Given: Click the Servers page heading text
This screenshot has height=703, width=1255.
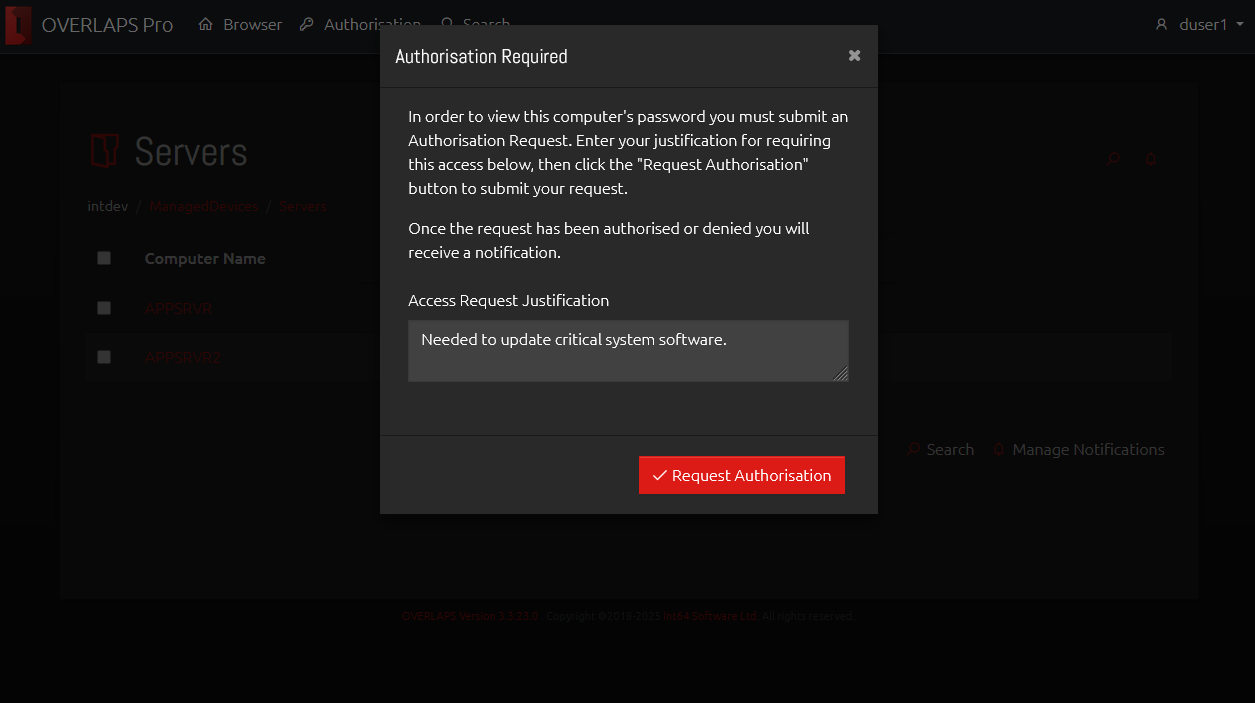Looking at the screenshot, I should click(x=191, y=151).
